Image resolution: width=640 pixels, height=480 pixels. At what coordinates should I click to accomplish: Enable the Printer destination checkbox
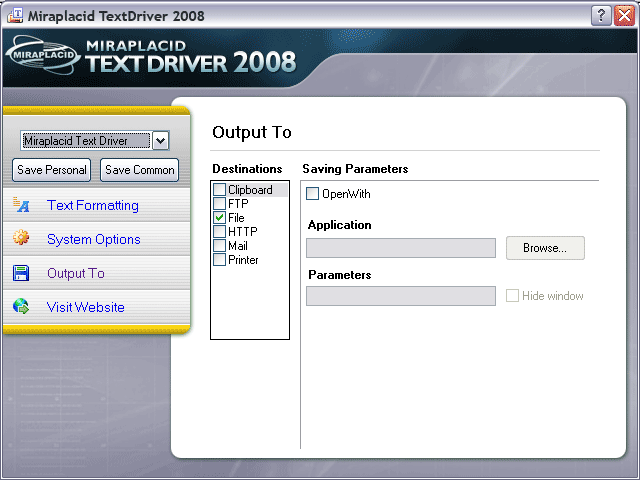[x=220, y=260]
